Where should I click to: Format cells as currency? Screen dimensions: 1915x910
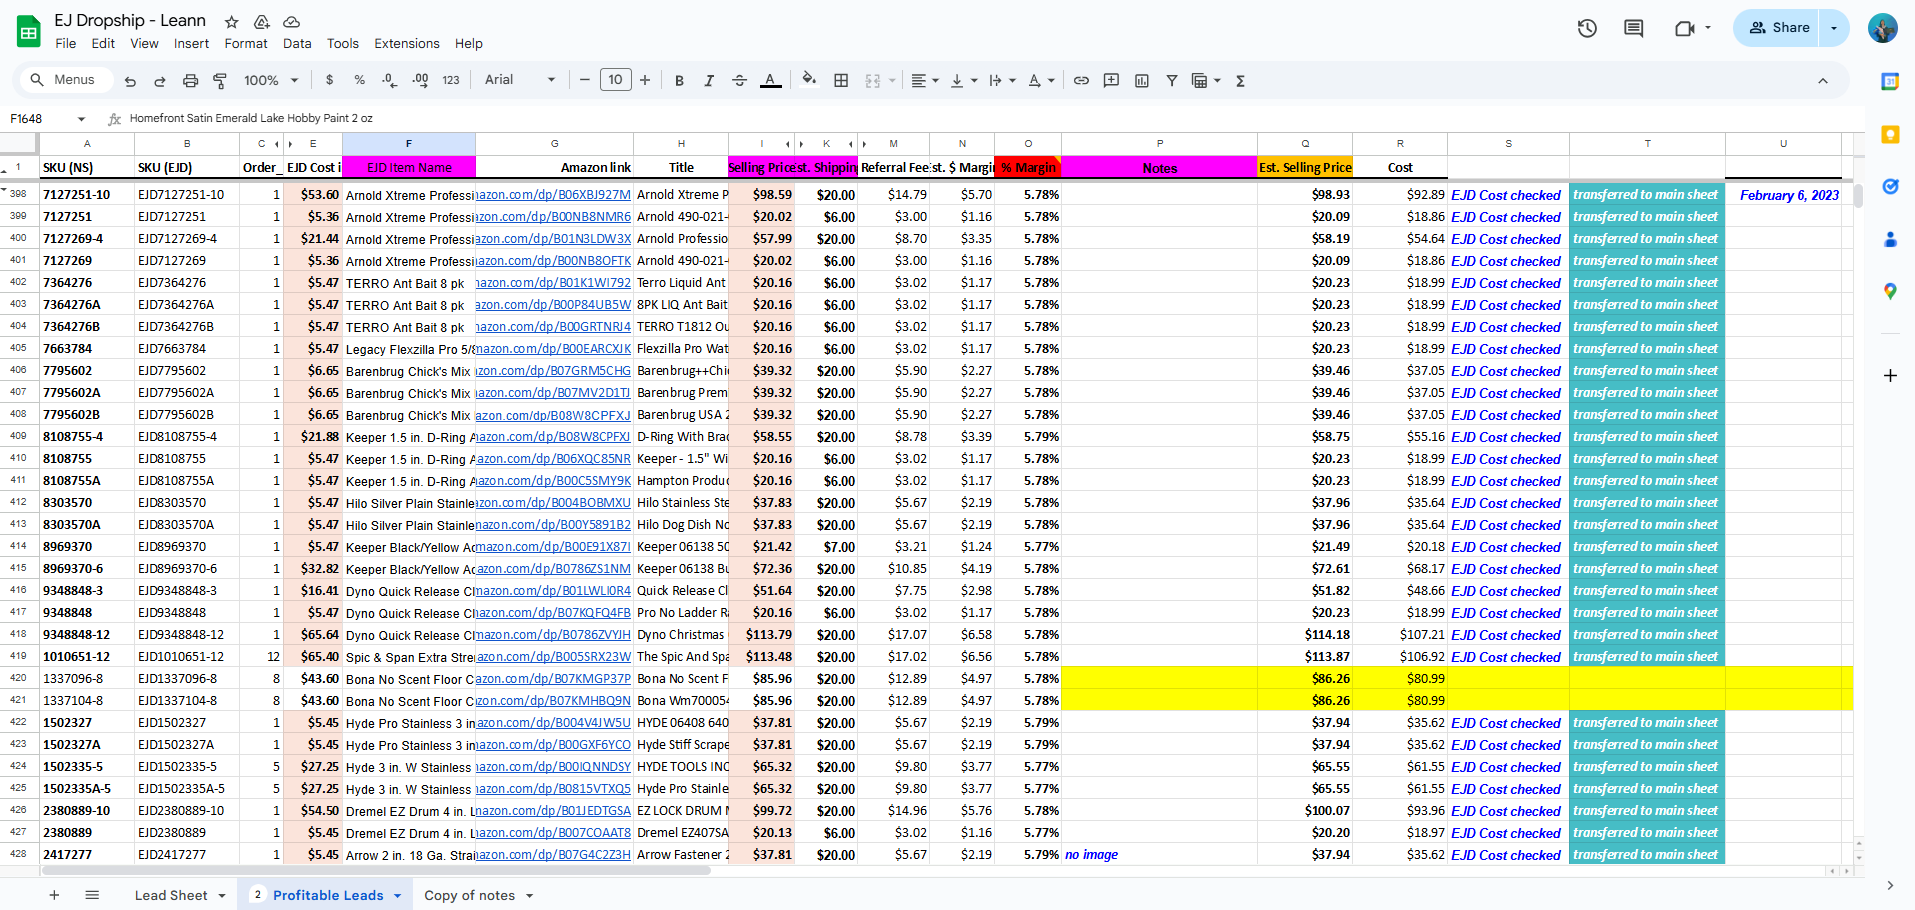330,80
